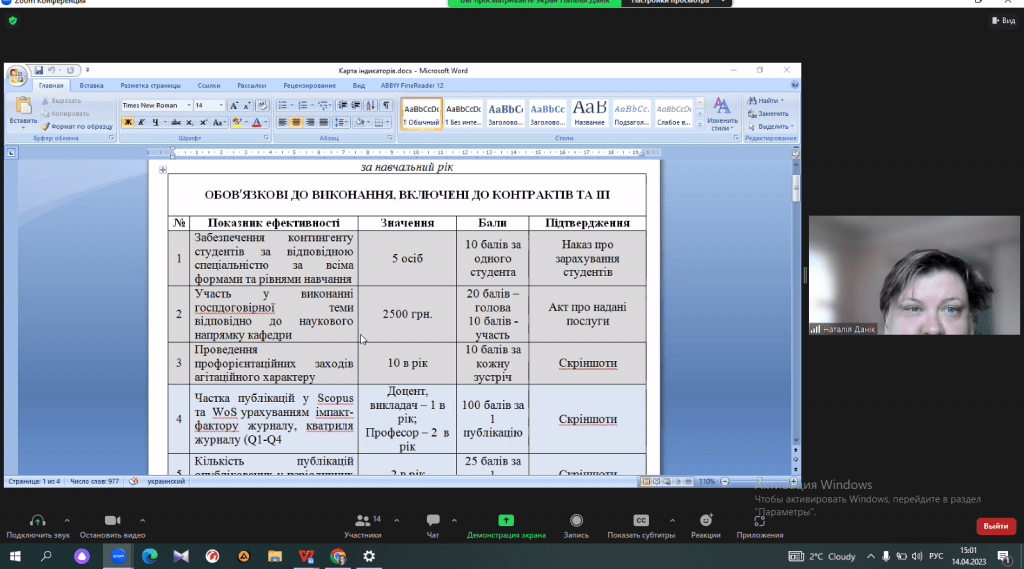1024x569 pixels.
Task: Open the Рецензирование ribbon tab
Action: (309, 86)
